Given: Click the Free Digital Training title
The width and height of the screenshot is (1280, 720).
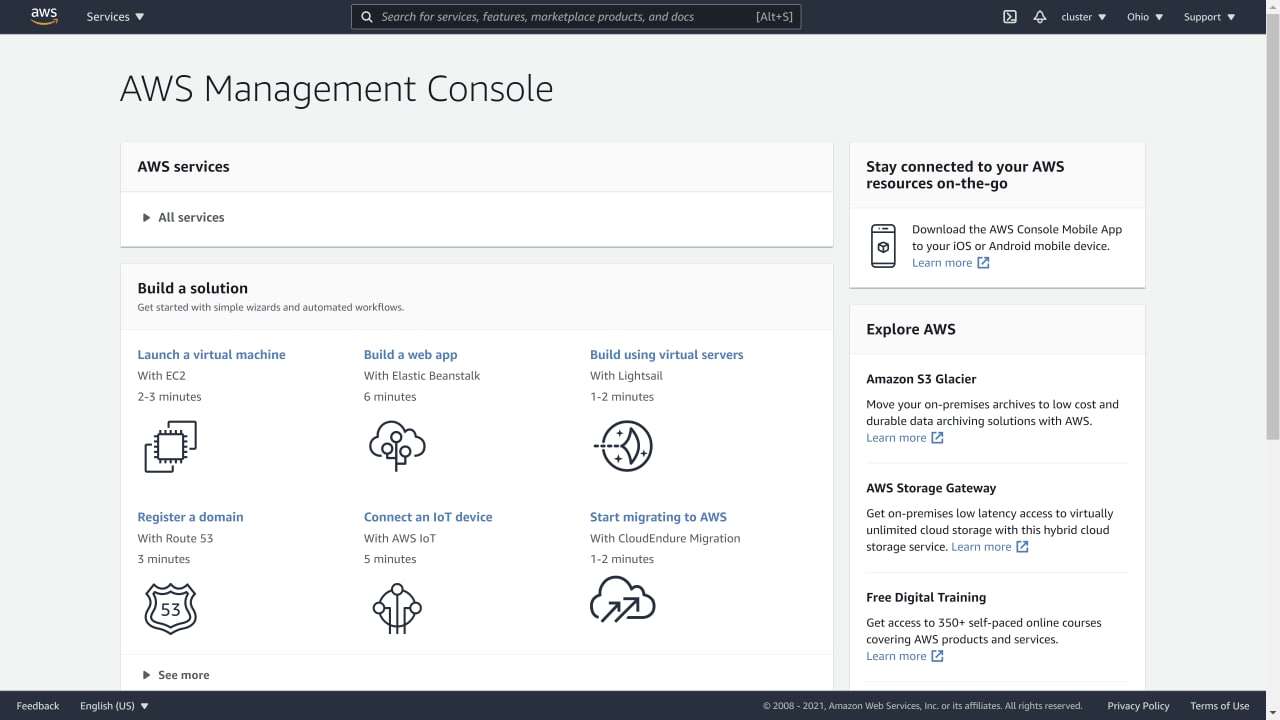Looking at the screenshot, I should [x=926, y=597].
